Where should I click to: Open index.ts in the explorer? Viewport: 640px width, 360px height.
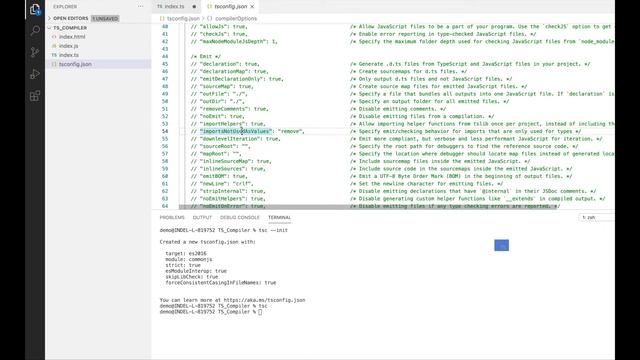tap(69, 55)
